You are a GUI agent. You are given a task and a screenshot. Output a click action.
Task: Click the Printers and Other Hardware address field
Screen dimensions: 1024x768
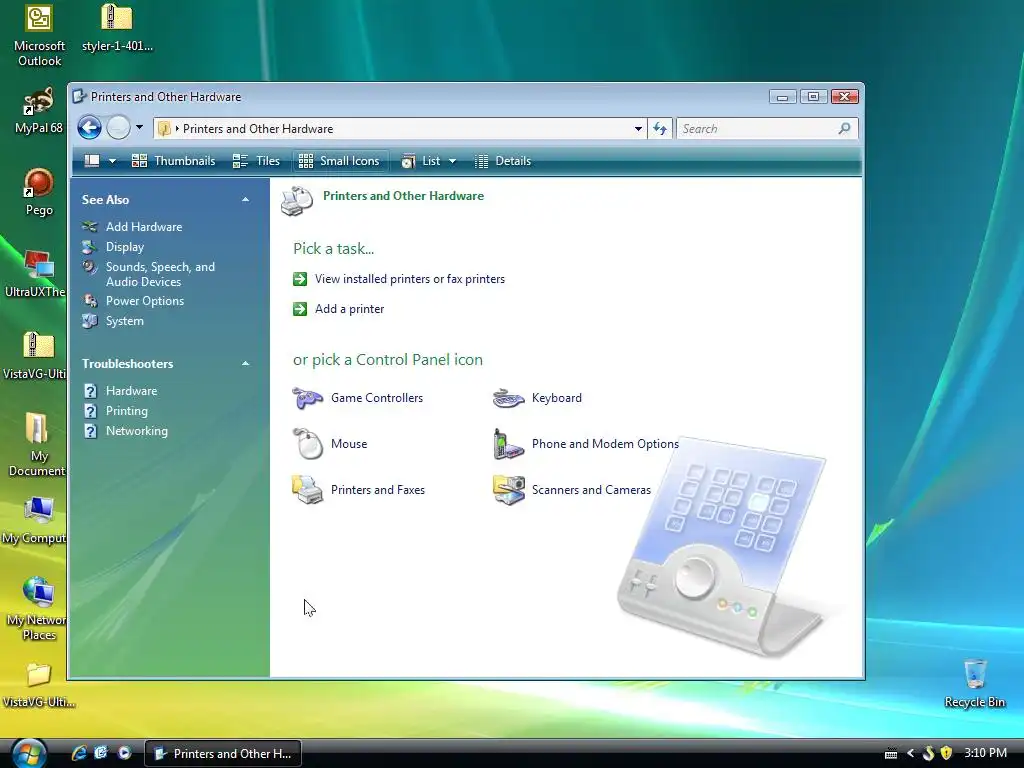pos(400,129)
